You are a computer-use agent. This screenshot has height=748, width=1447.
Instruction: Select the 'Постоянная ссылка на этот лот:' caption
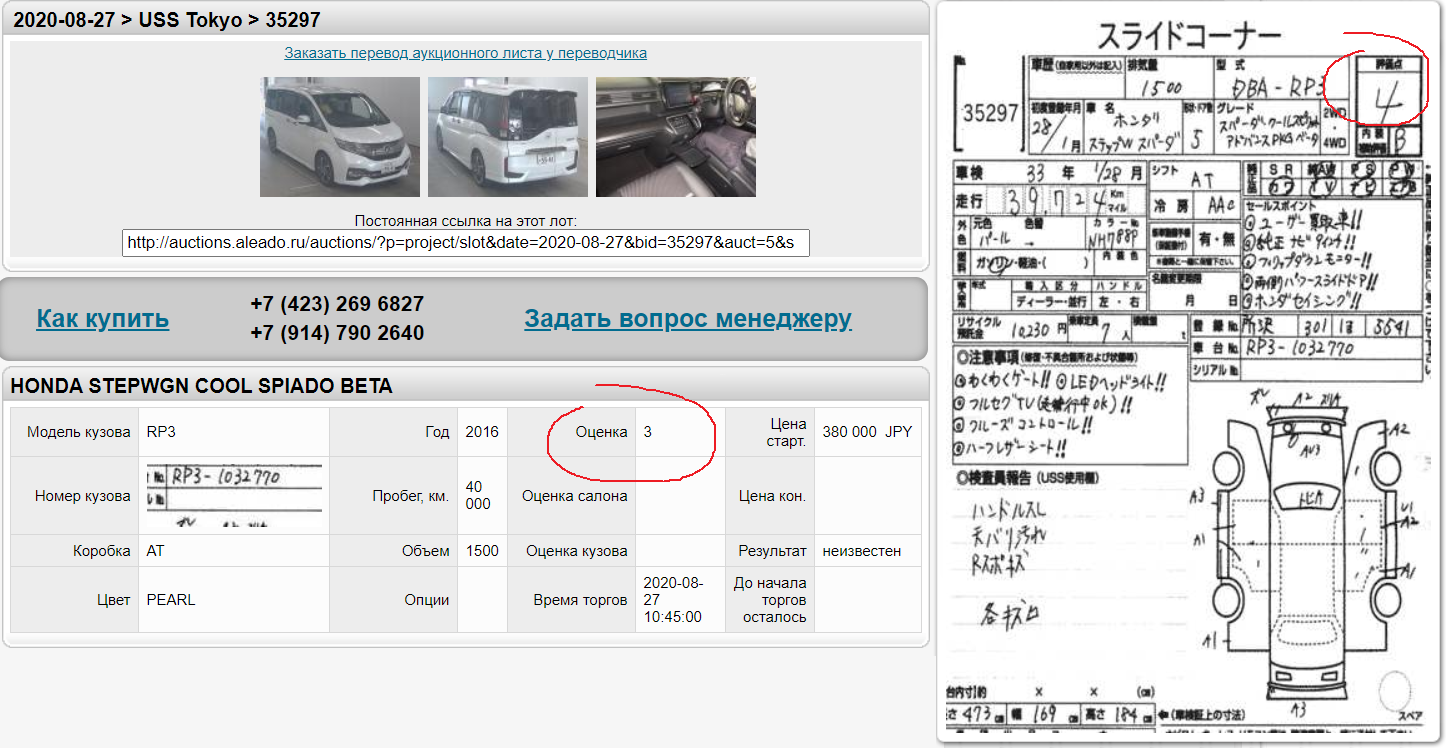tap(465, 221)
